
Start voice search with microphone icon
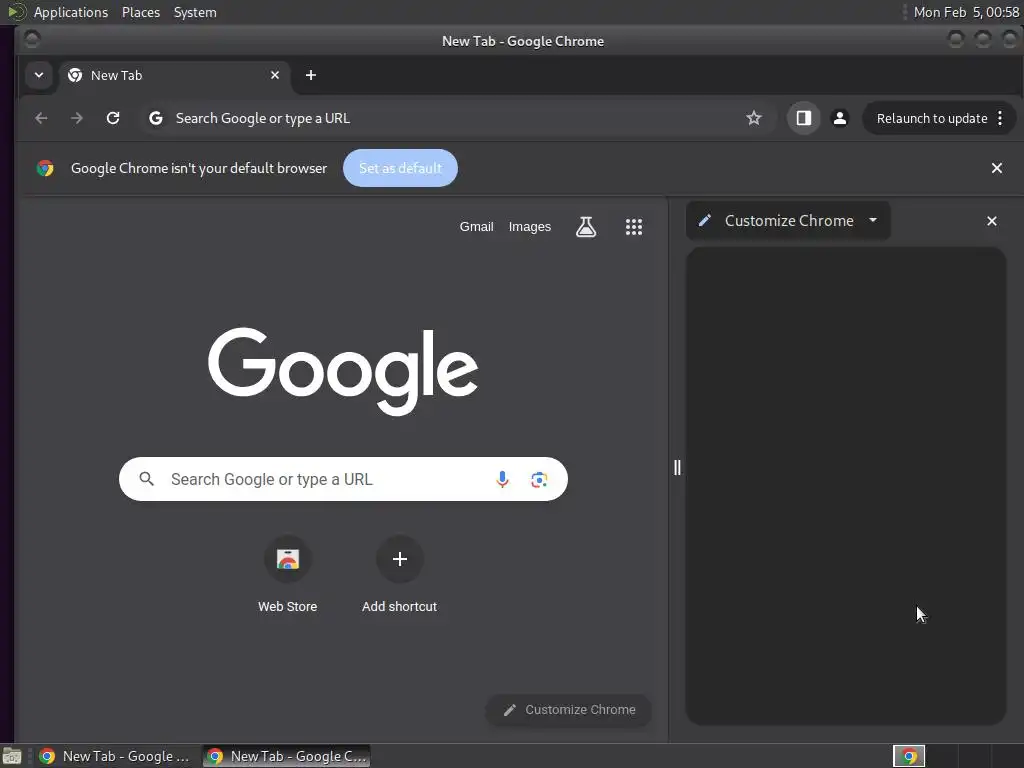502,479
